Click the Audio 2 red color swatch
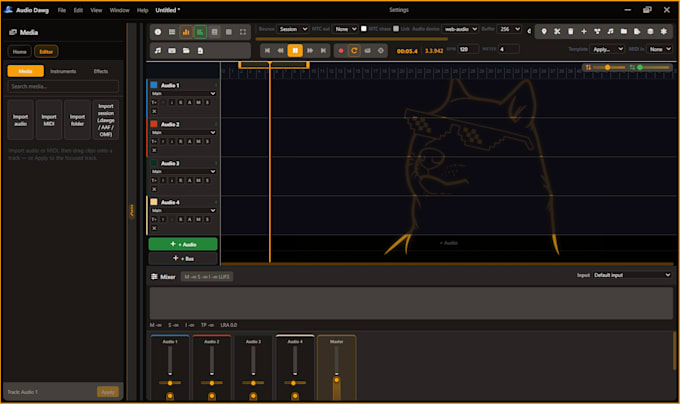Image resolution: width=680 pixels, height=404 pixels. (x=154, y=124)
